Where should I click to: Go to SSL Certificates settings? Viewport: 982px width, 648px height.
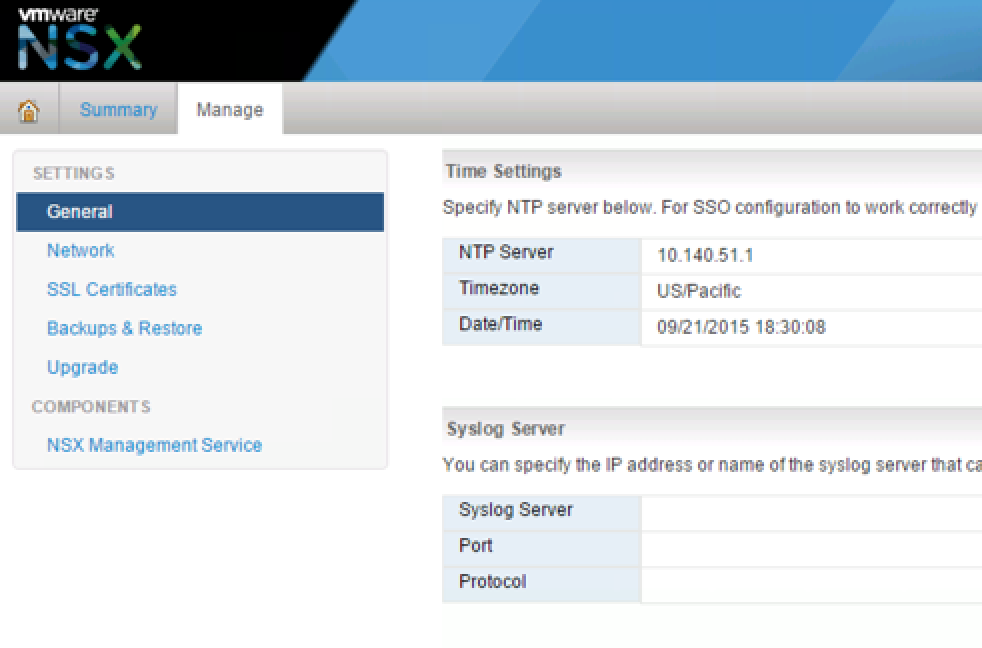111,290
